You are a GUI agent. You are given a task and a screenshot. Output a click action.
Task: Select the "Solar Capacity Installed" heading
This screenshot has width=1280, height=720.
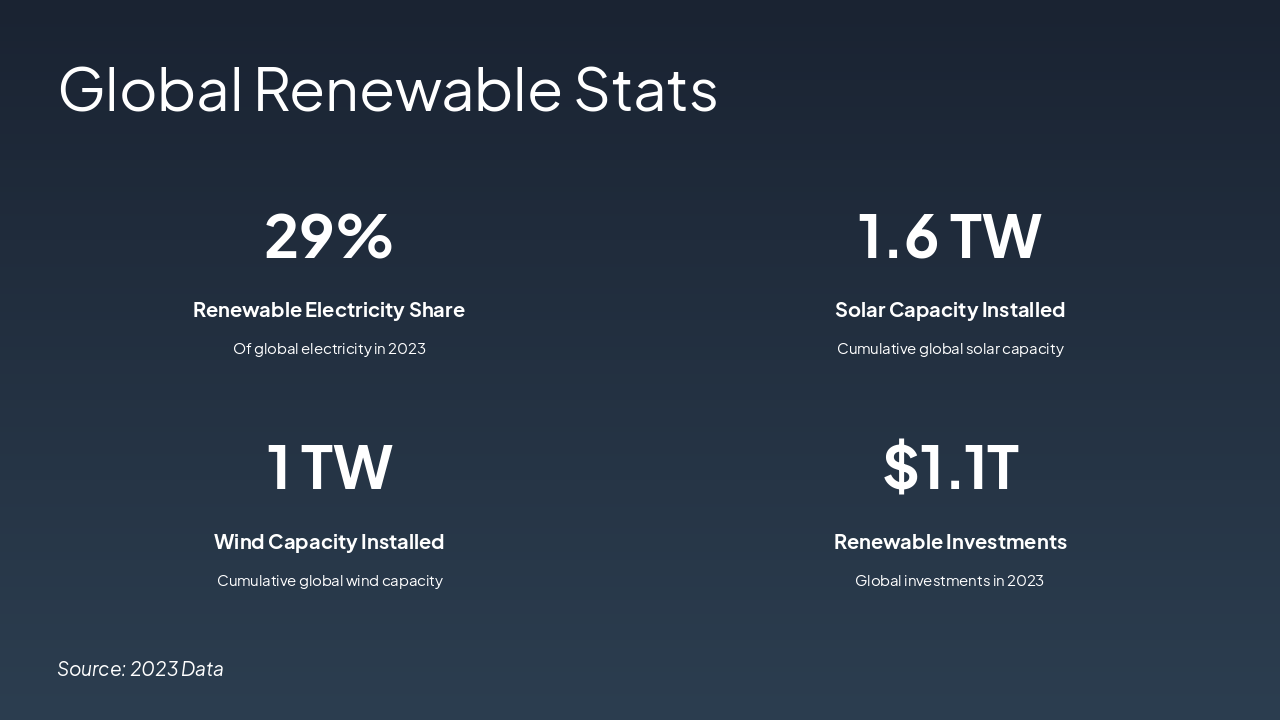coord(950,310)
